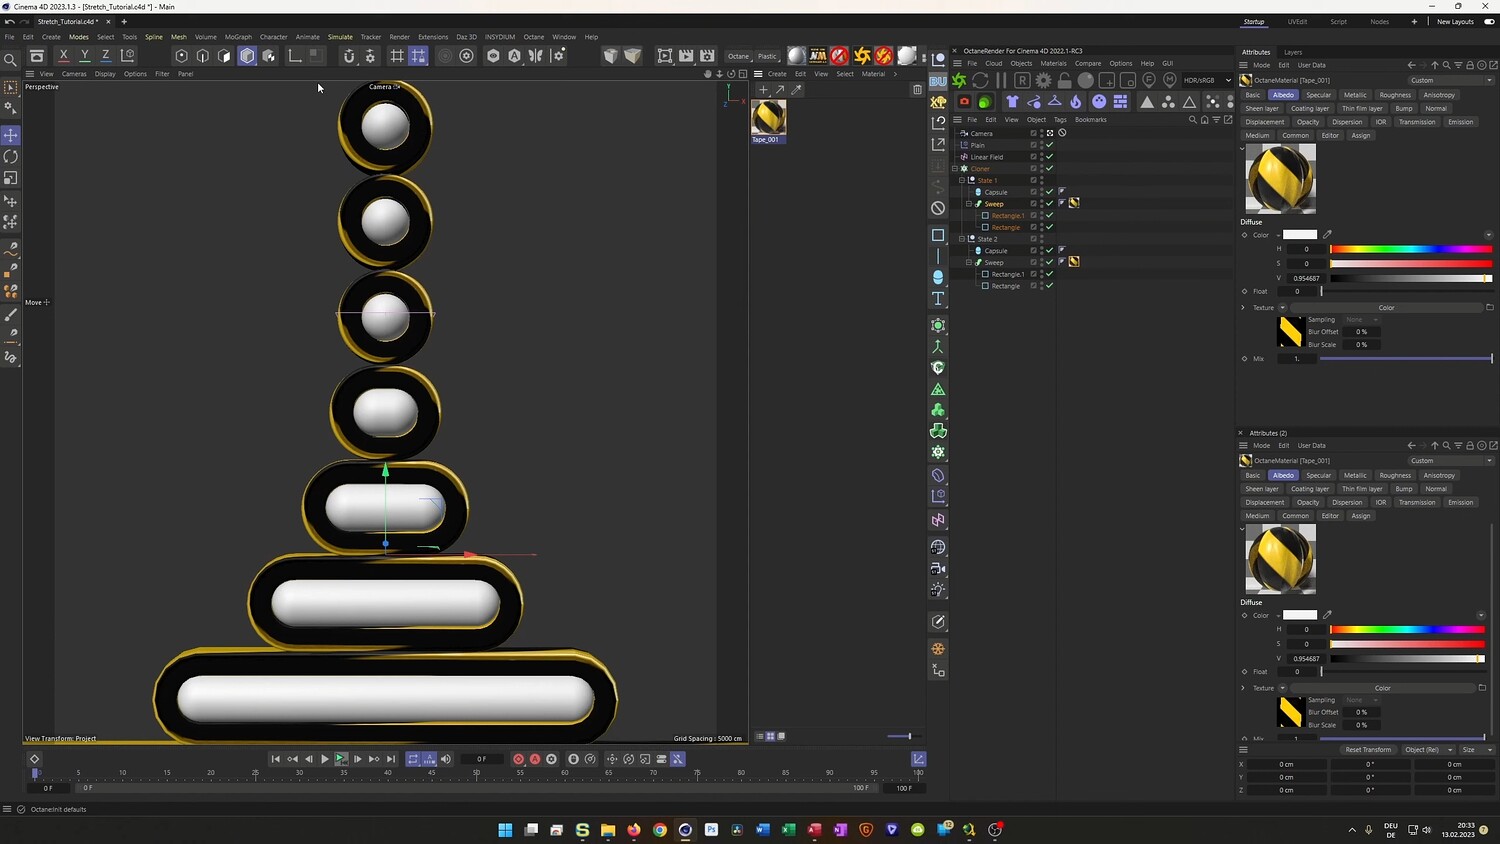The height and width of the screenshot is (844, 1500).
Task: Go to the start of animation
Action: pos(276,759)
